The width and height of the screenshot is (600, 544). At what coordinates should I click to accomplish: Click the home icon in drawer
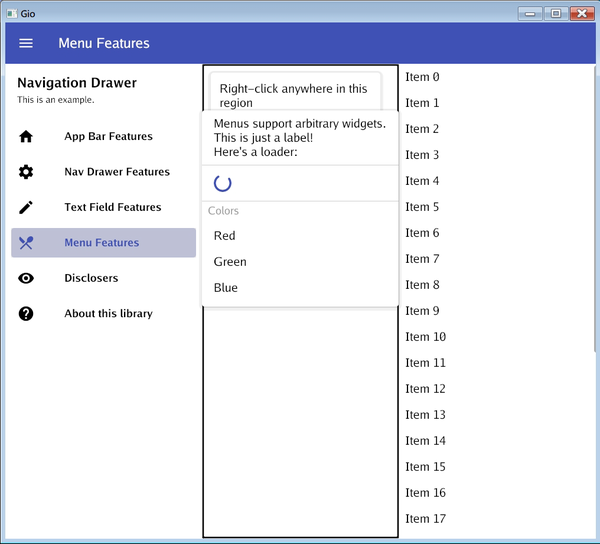(26, 137)
